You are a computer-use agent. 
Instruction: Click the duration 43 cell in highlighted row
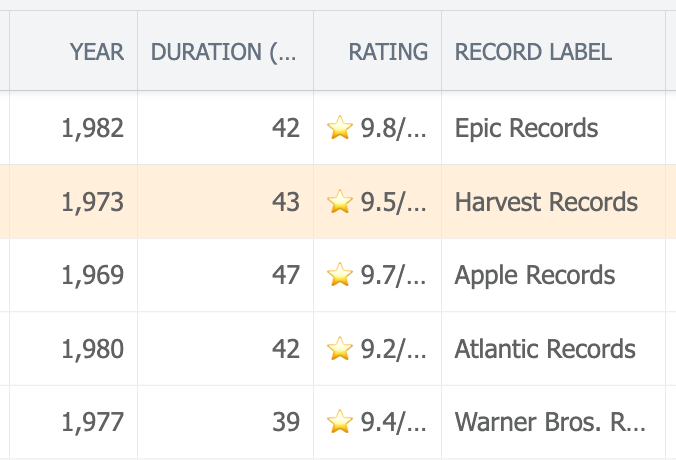[x=225, y=201]
